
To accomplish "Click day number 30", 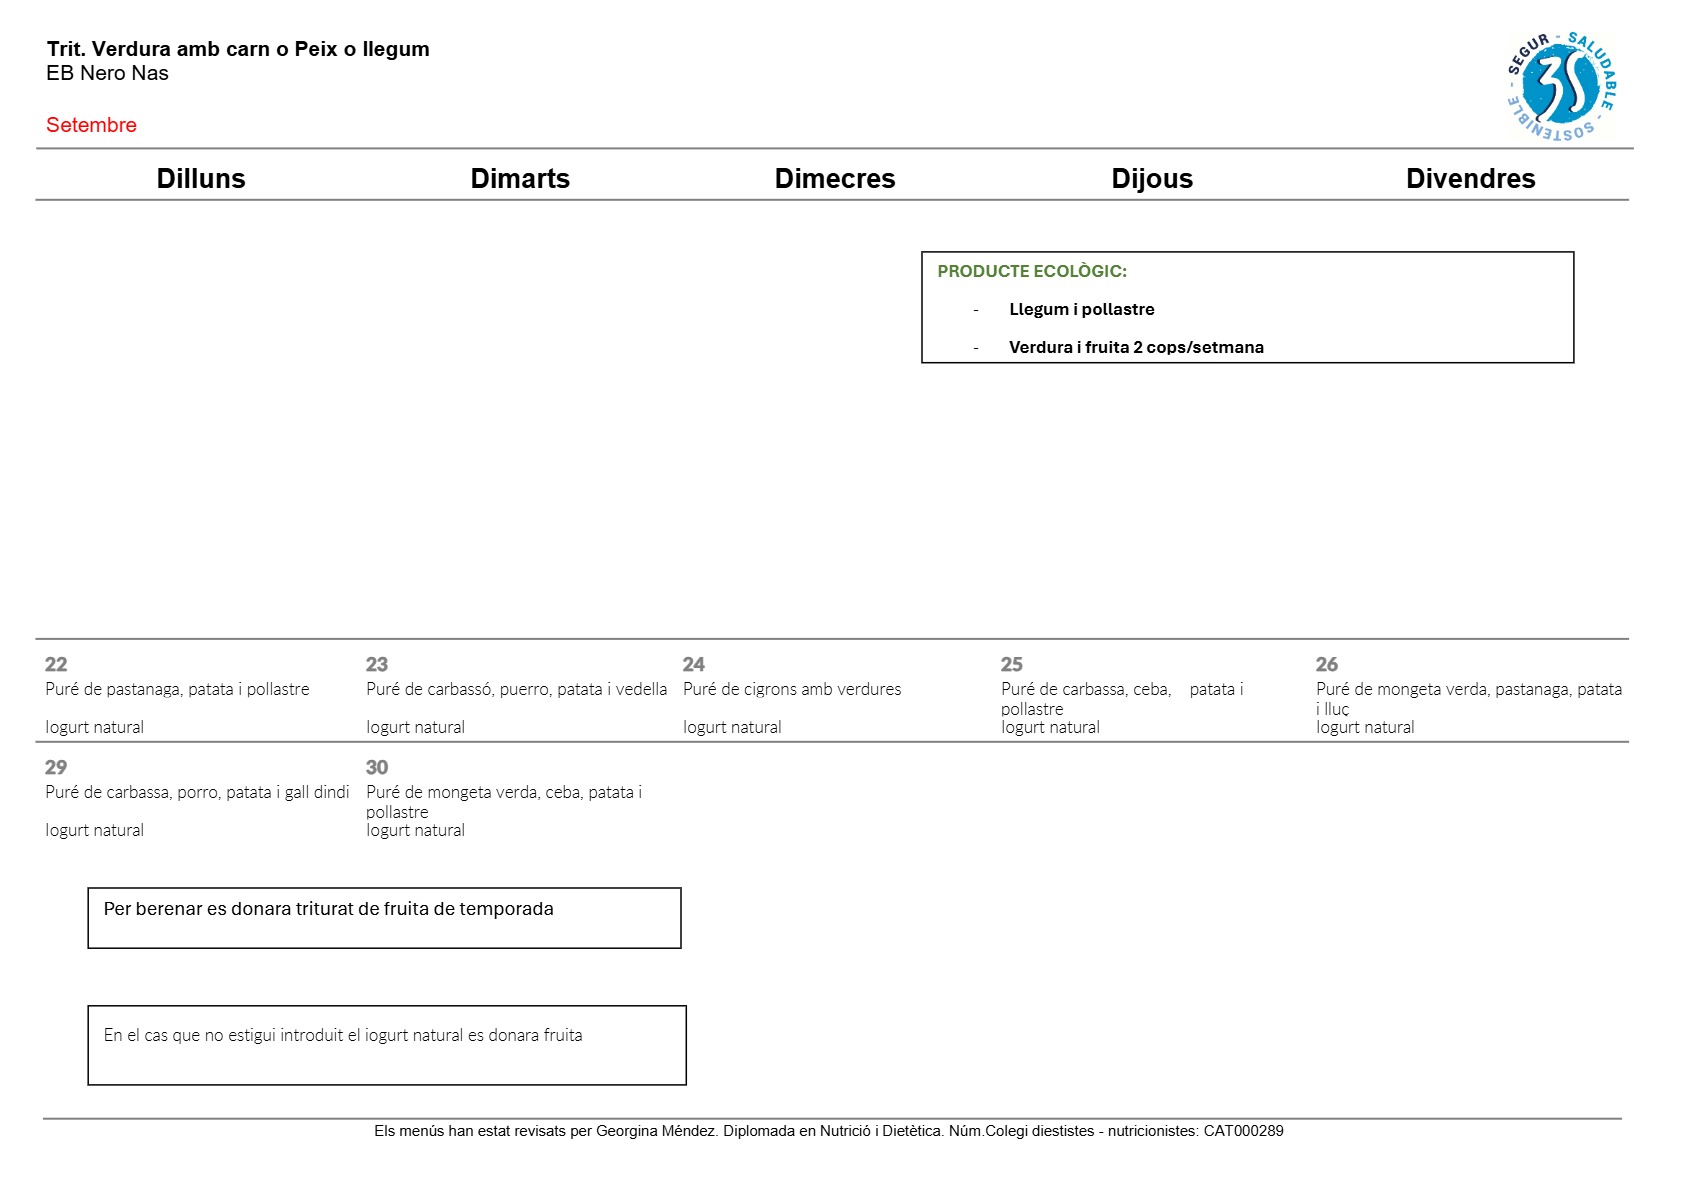I will (x=377, y=767).
